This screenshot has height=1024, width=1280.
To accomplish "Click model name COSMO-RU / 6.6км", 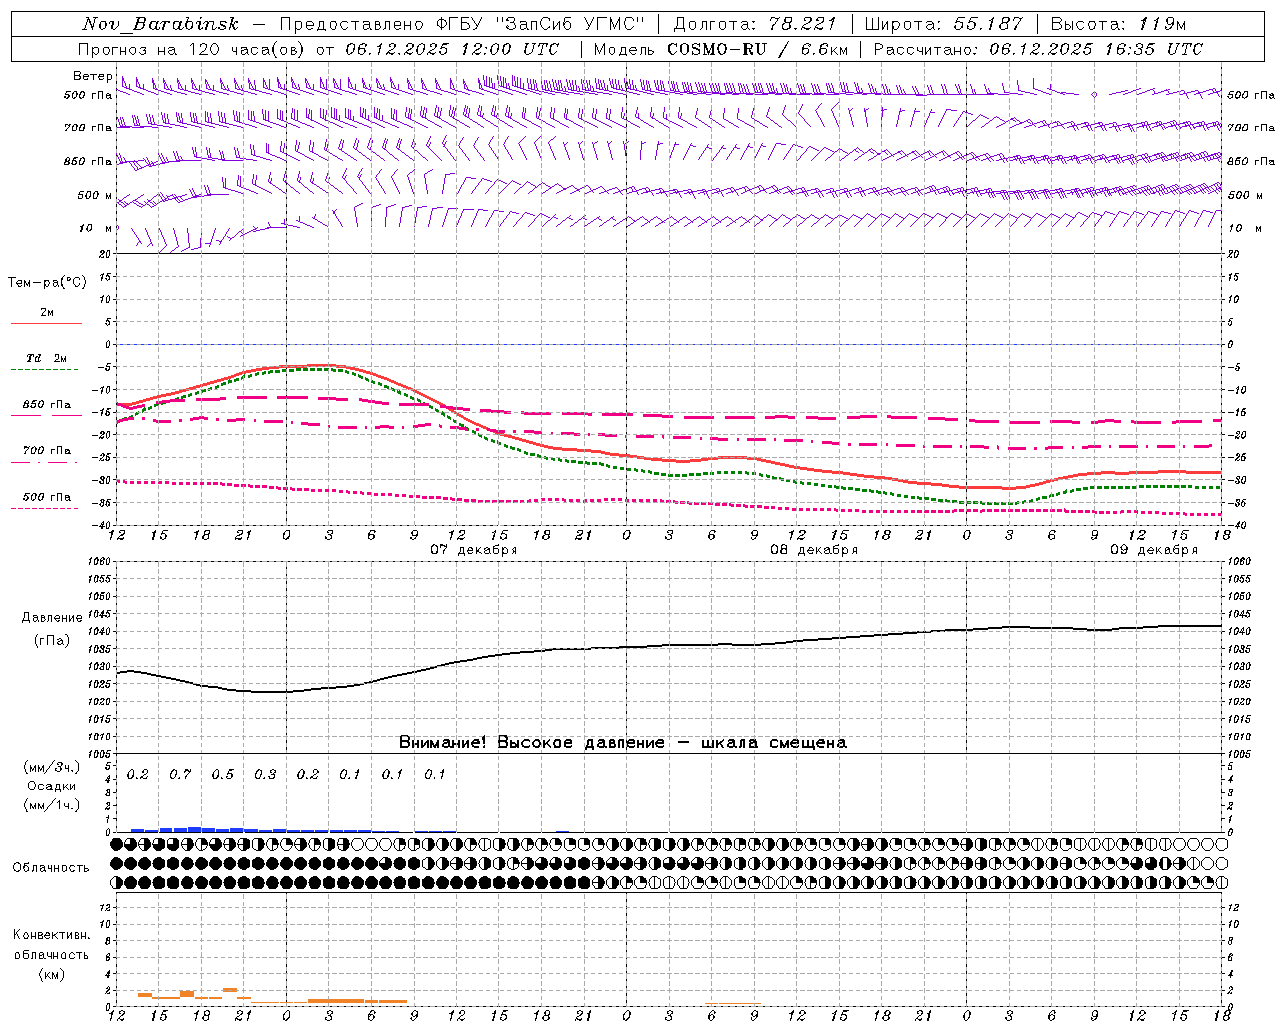I will [x=758, y=49].
